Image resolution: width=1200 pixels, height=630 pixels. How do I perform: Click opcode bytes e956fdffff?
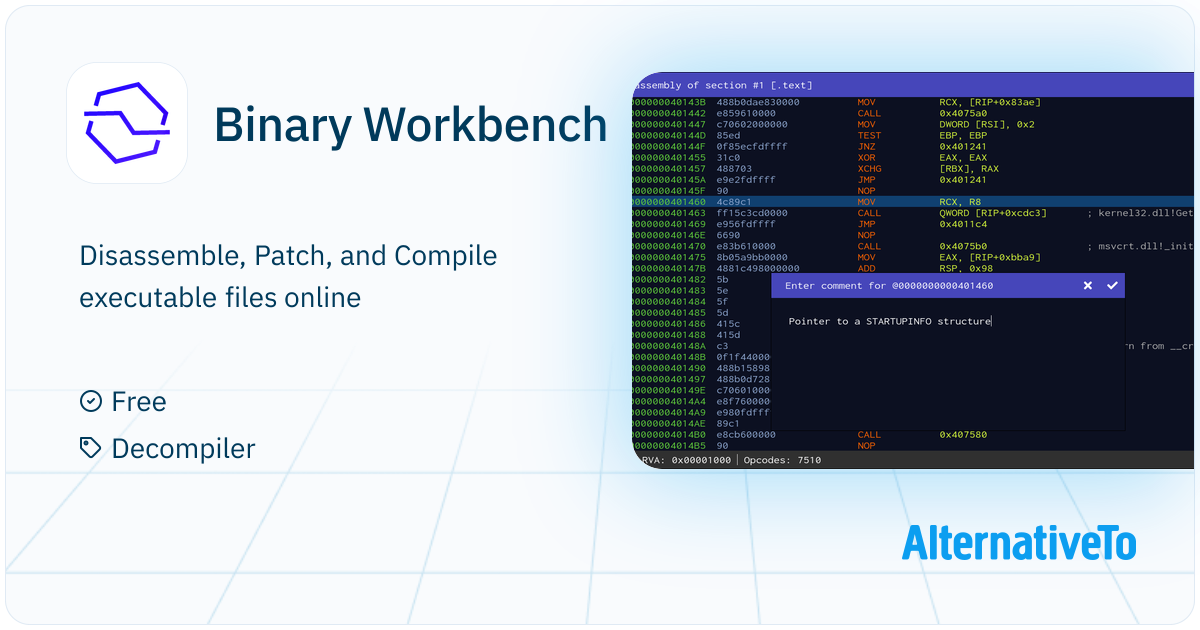click(746, 223)
